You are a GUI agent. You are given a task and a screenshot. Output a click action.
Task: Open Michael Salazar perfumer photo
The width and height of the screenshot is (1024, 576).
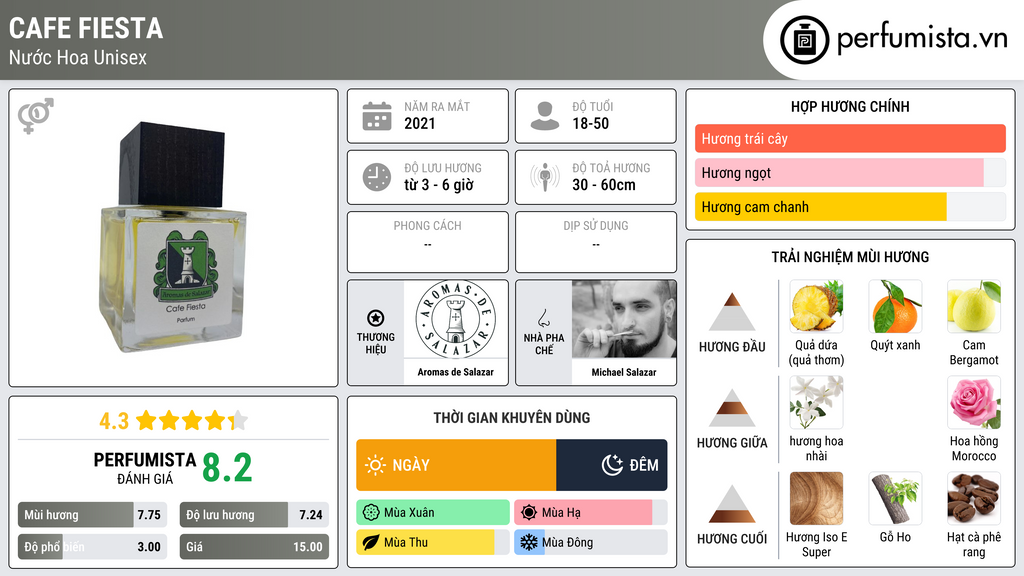coord(624,319)
